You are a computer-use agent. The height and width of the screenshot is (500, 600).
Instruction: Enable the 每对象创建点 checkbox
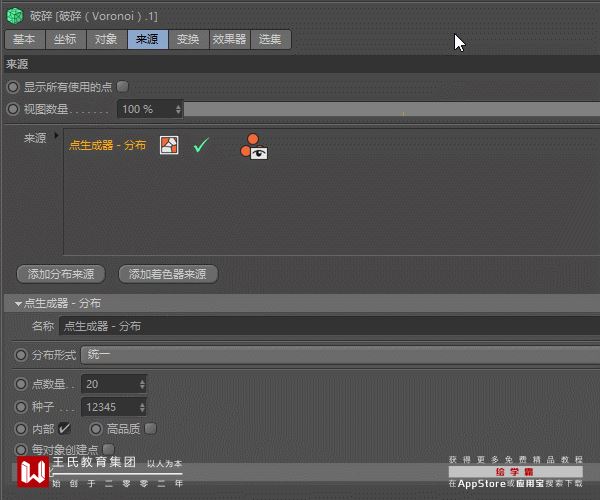(x=109, y=449)
